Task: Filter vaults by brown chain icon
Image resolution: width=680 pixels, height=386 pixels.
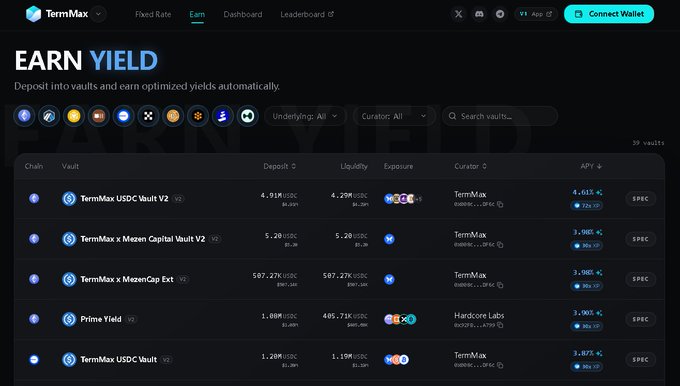Action: tap(98, 116)
